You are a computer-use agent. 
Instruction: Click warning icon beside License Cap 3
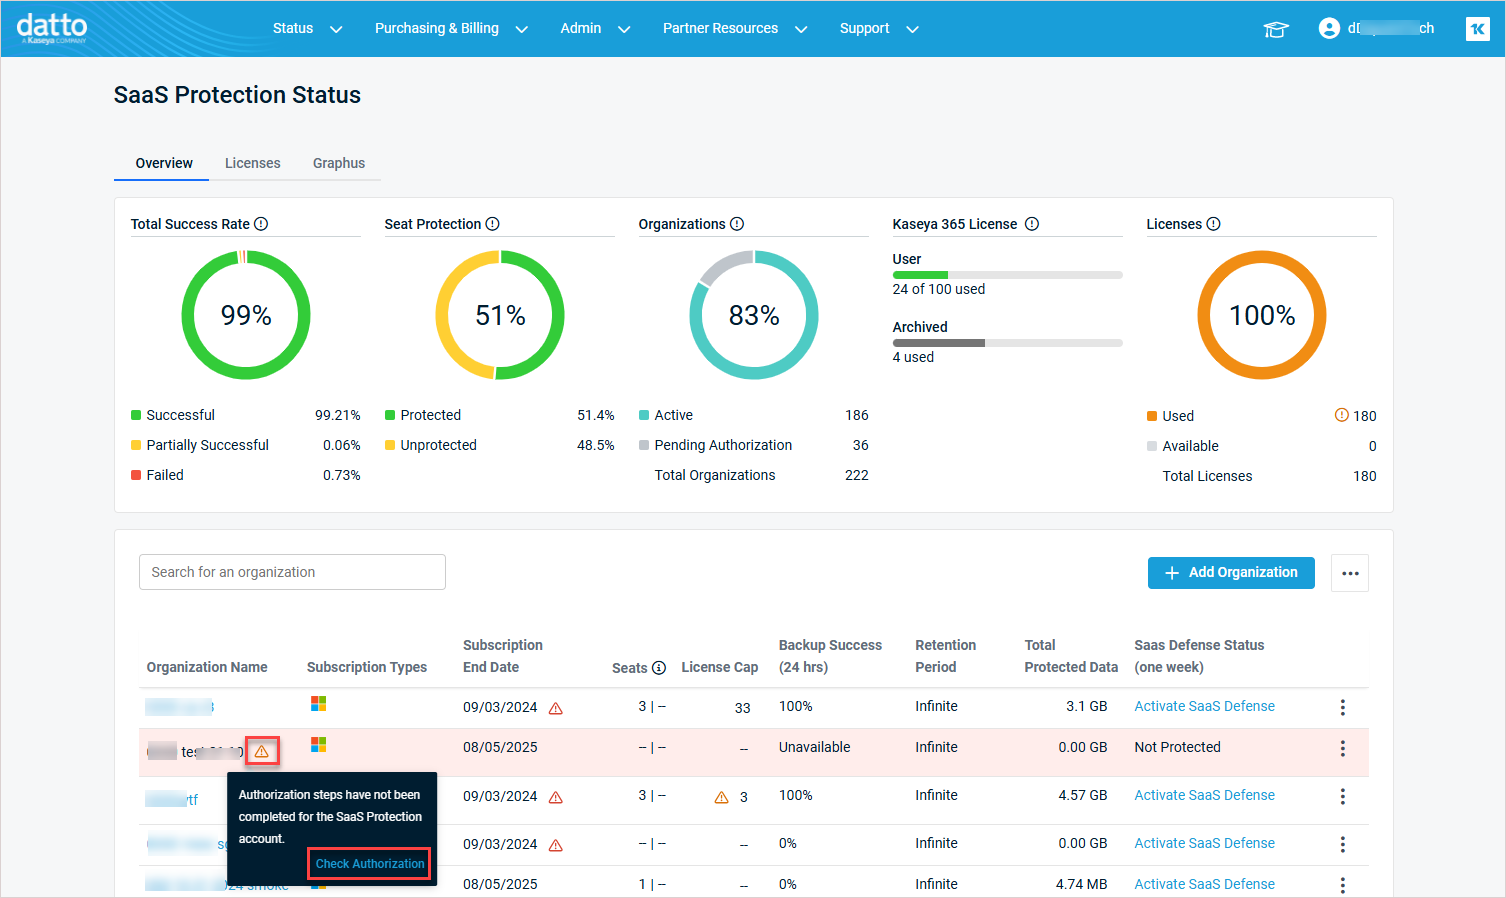click(721, 797)
